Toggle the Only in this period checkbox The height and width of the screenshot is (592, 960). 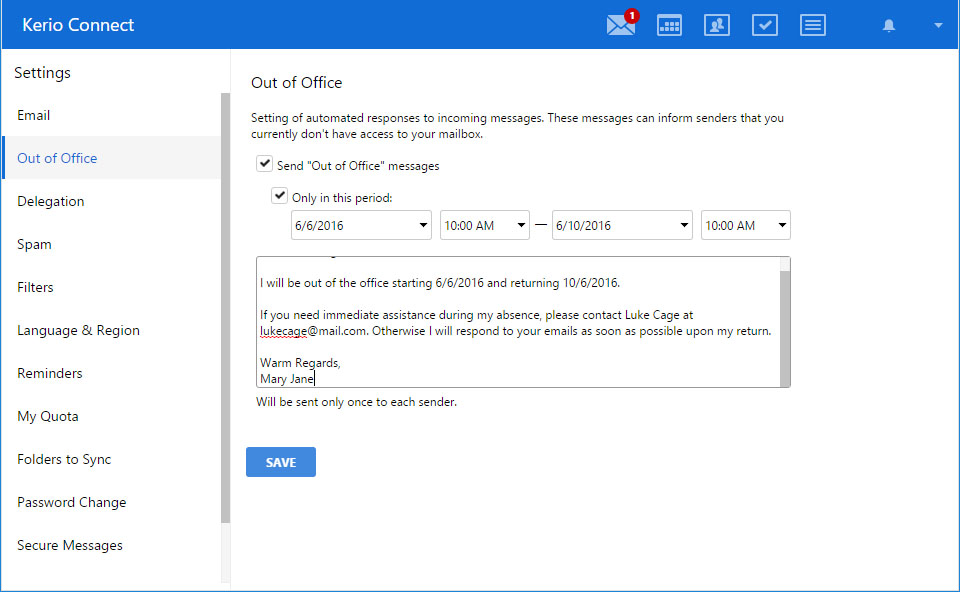pyautogui.click(x=279, y=196)
